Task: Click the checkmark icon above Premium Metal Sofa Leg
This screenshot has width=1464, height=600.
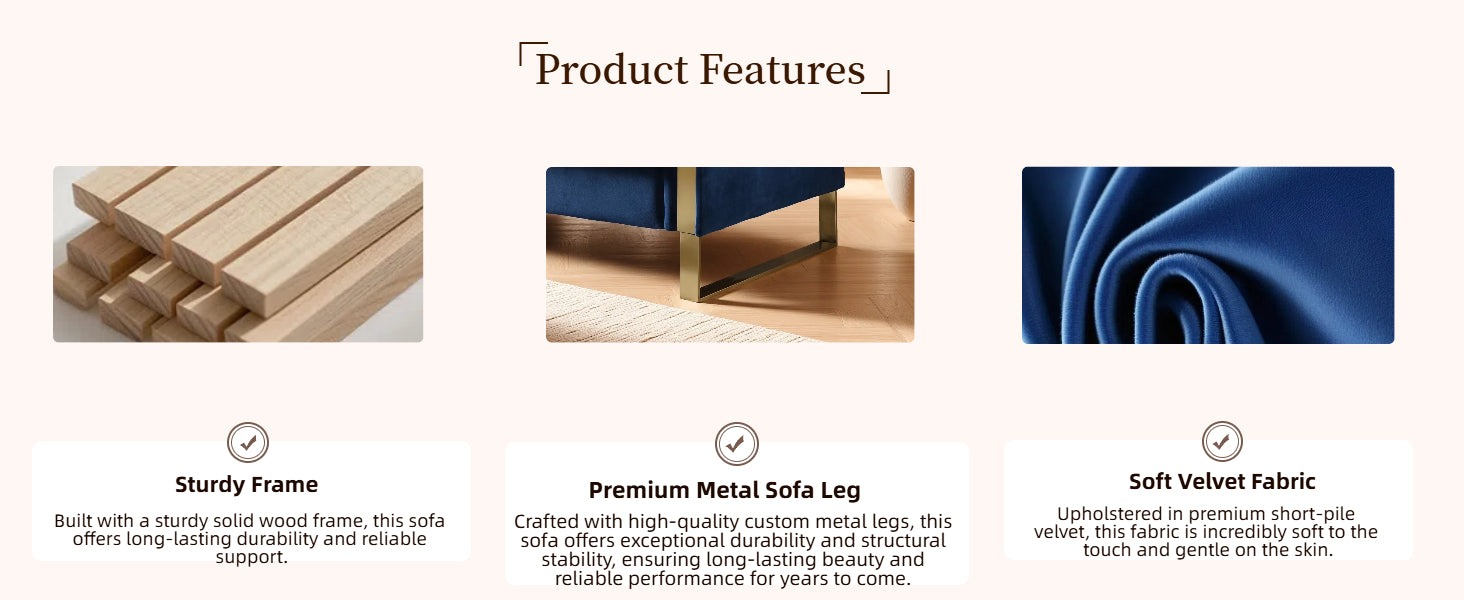Action: [736, 444]
